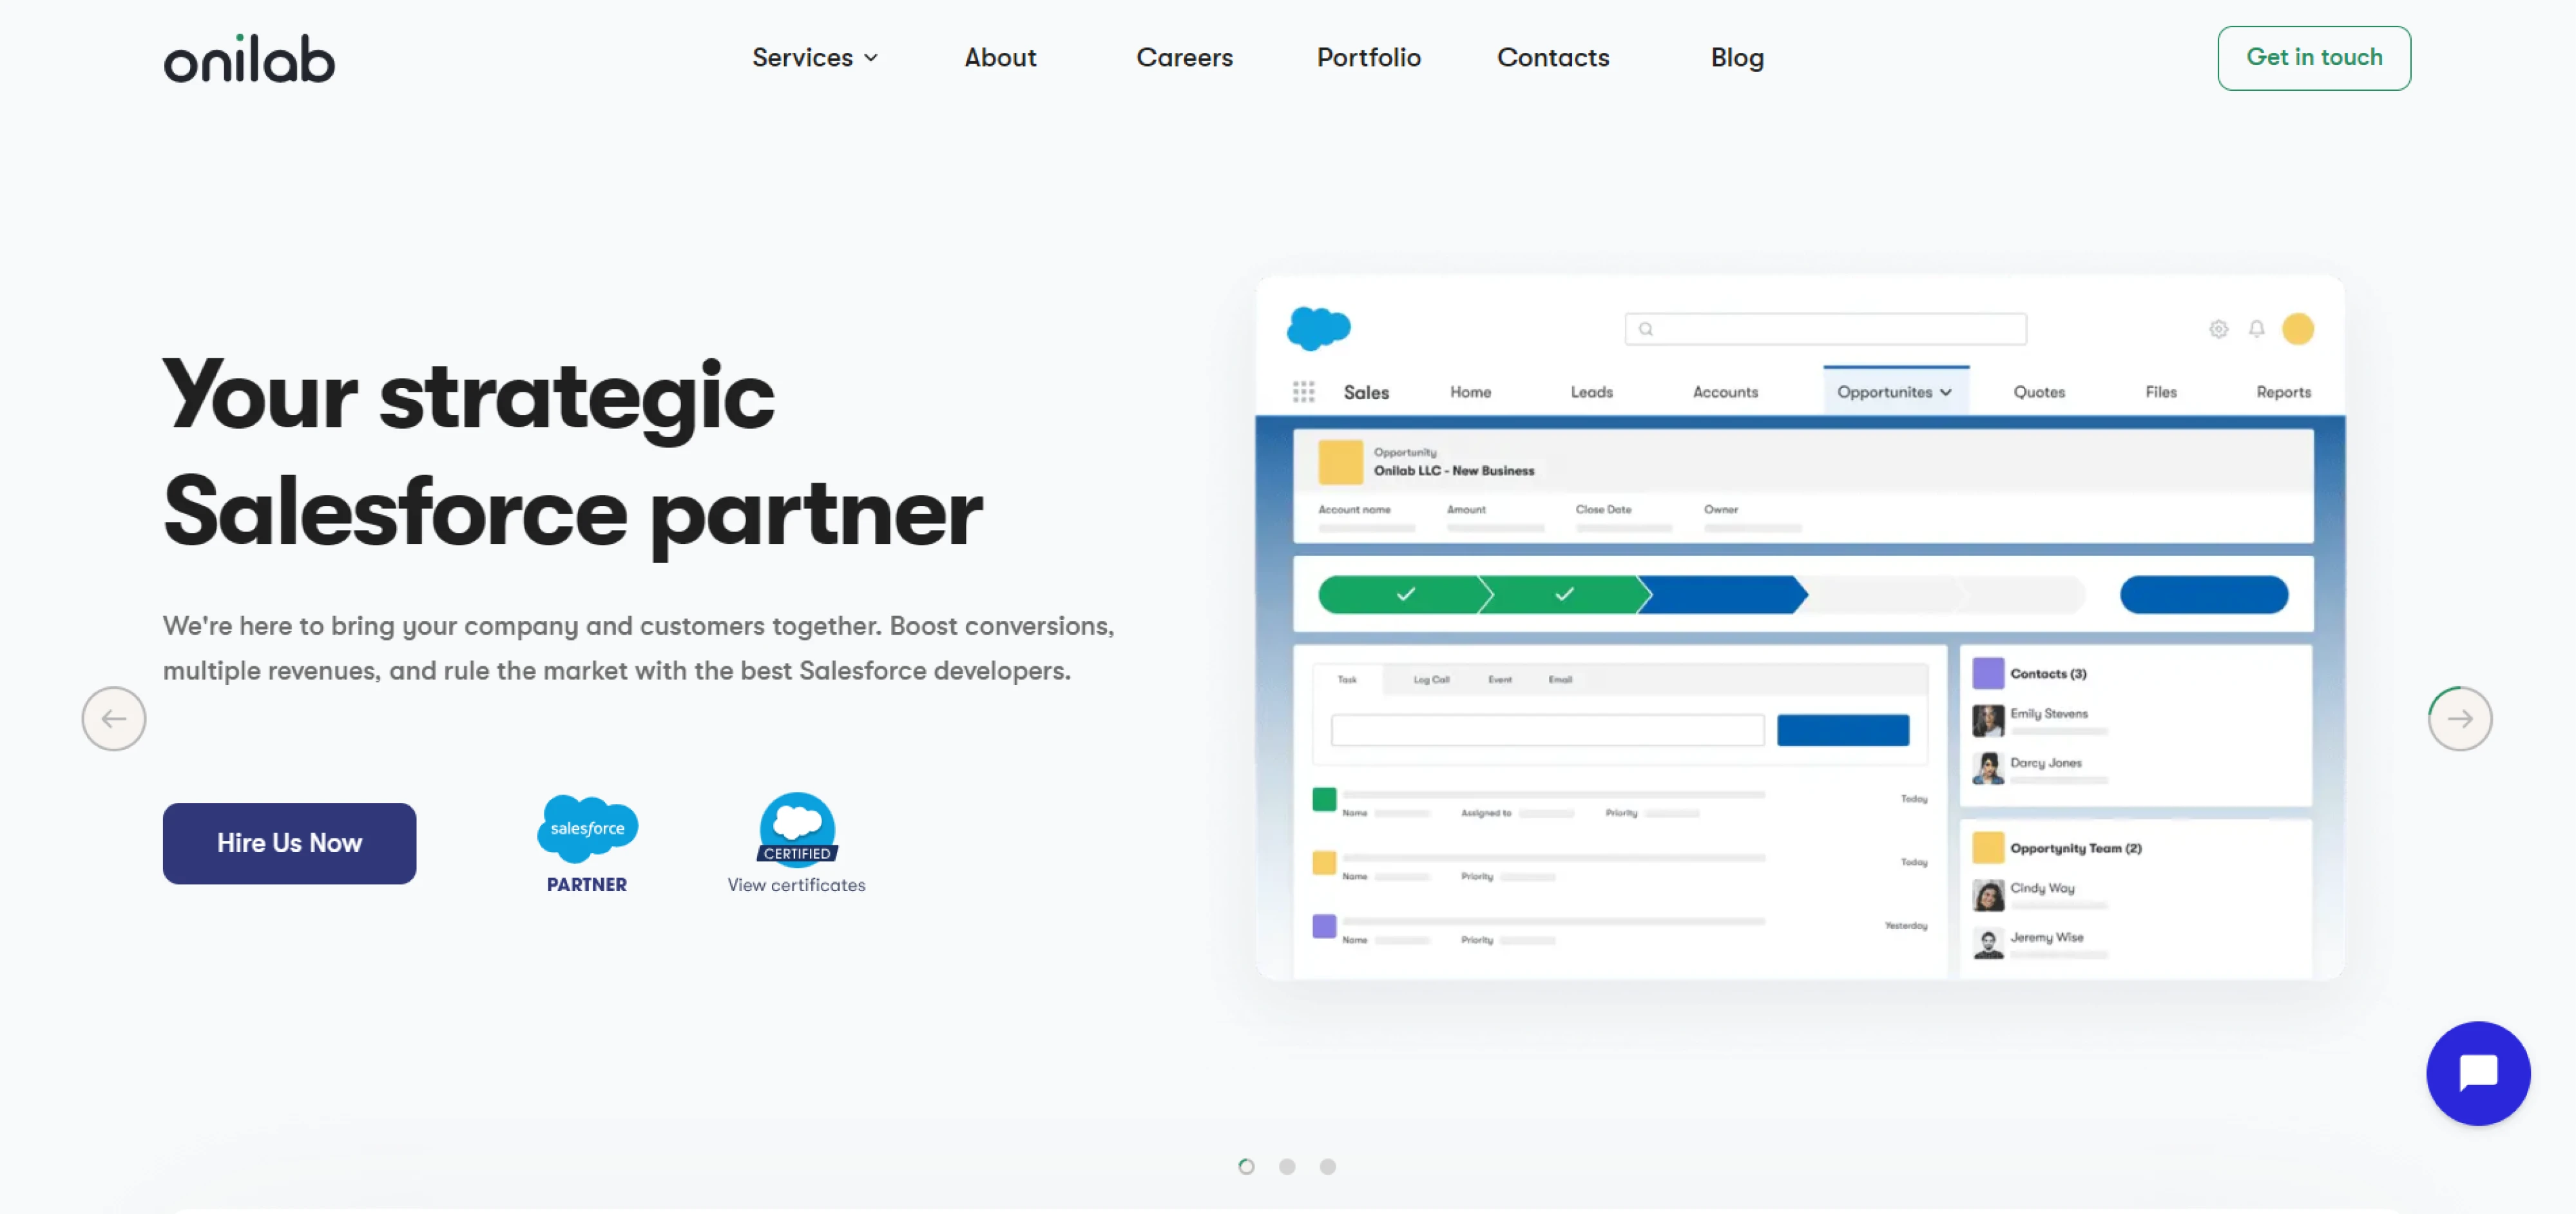2576x1214 pixels.
Task: Click the Files tab in mockup
Action: pyautogui.click(x=2160, y=392)
